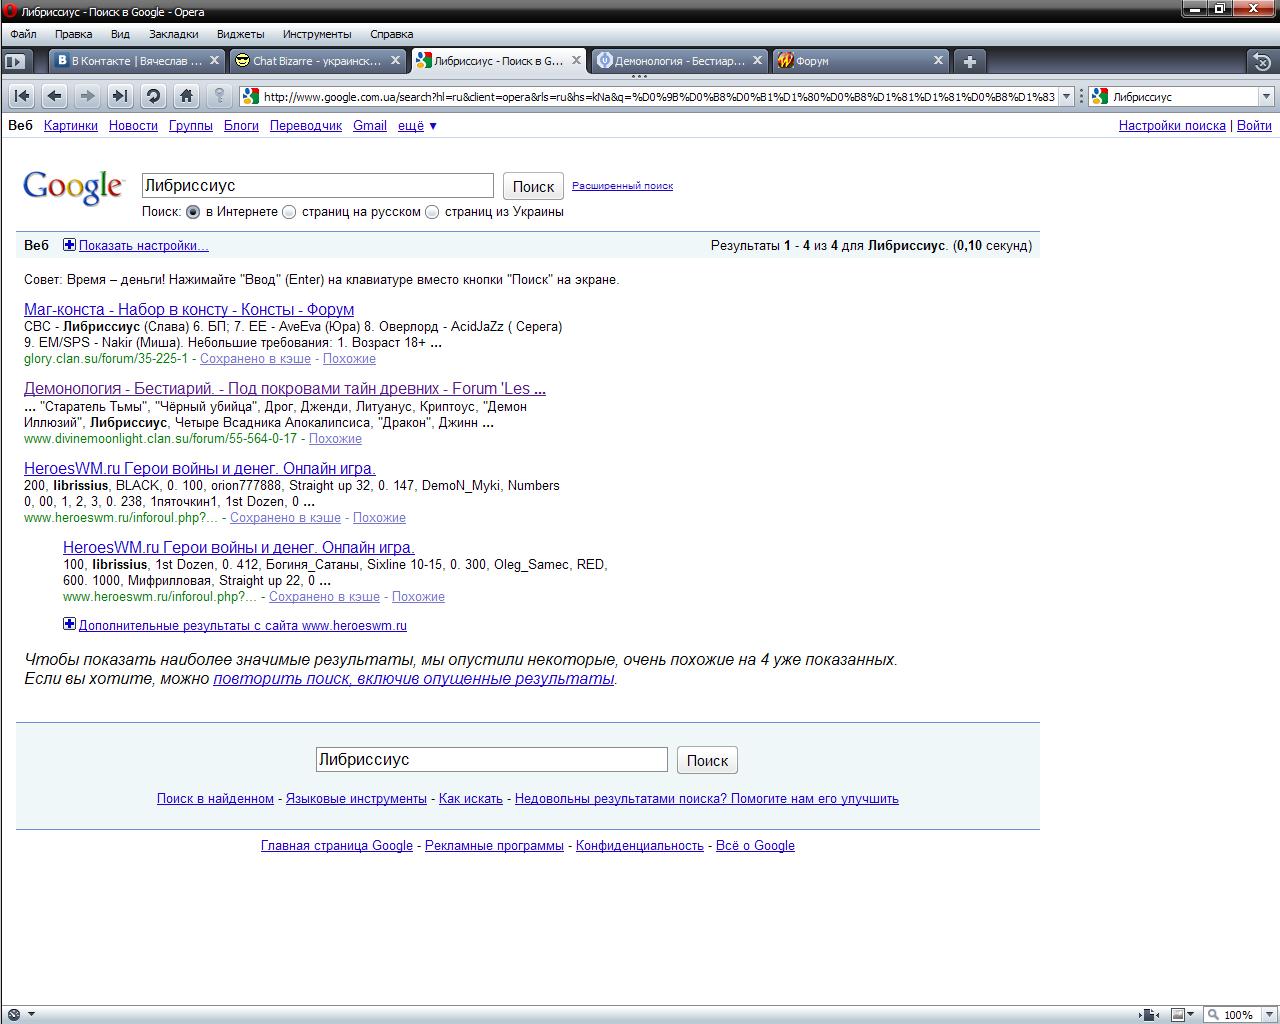Open the Правка menu
Image resolution: width=1280 pixels, height=1024 pixels.
(74, 34)
